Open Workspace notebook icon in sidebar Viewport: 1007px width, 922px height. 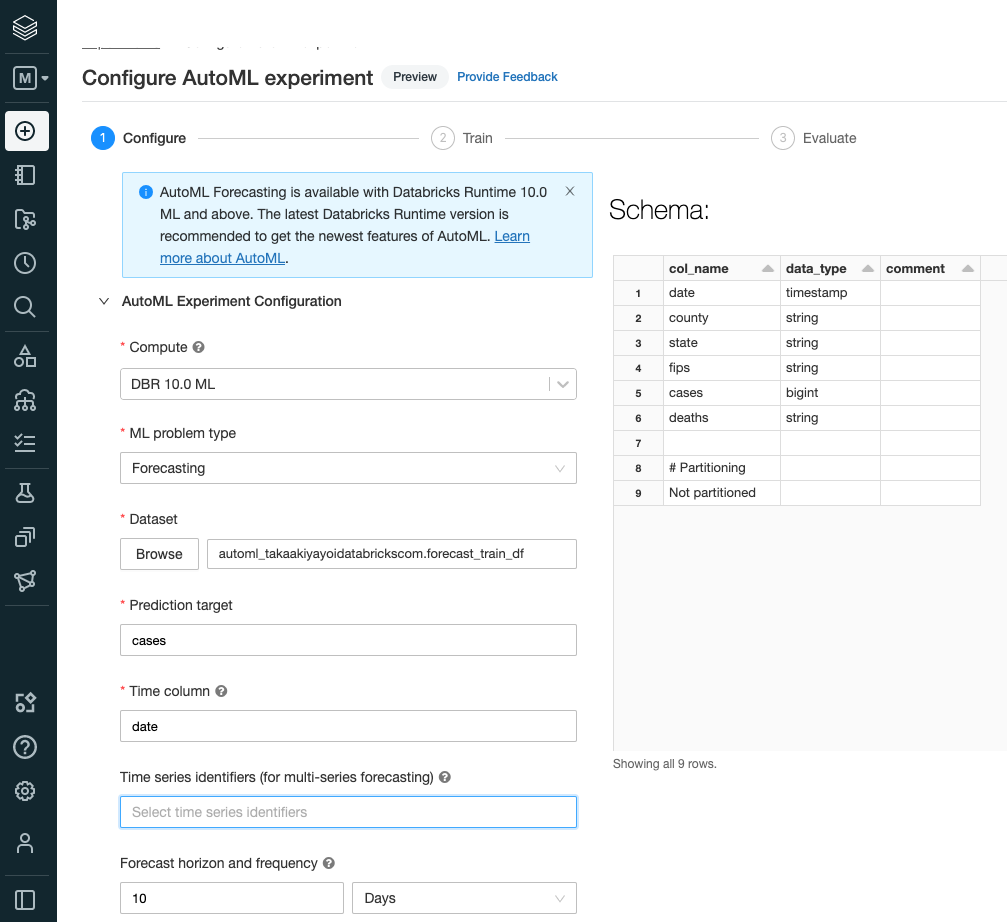25,175
